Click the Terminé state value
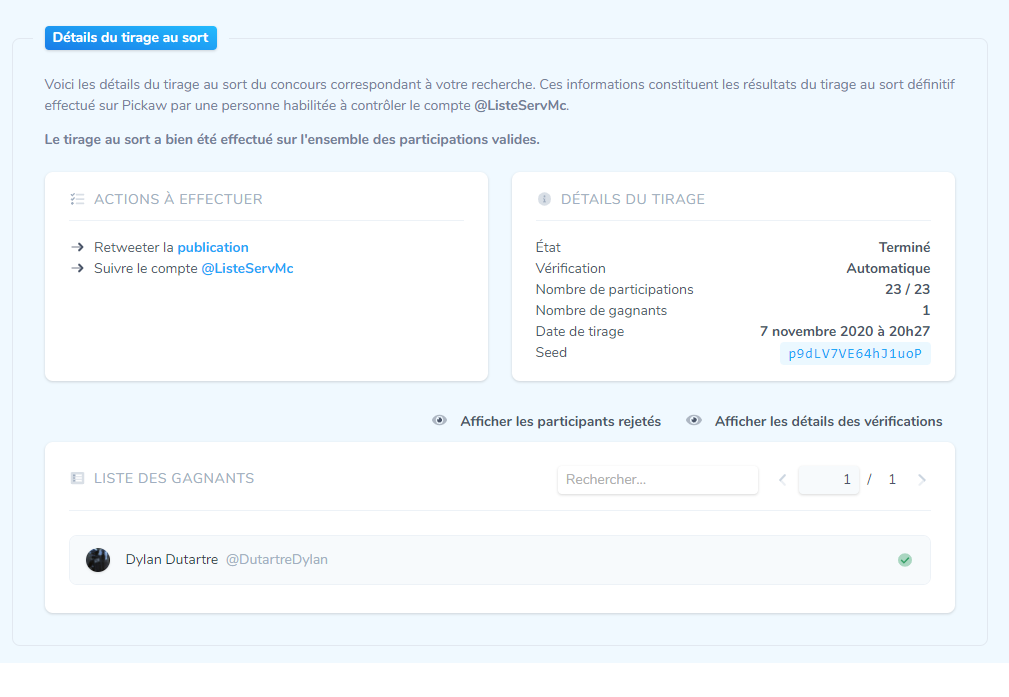 click(904, 247)
